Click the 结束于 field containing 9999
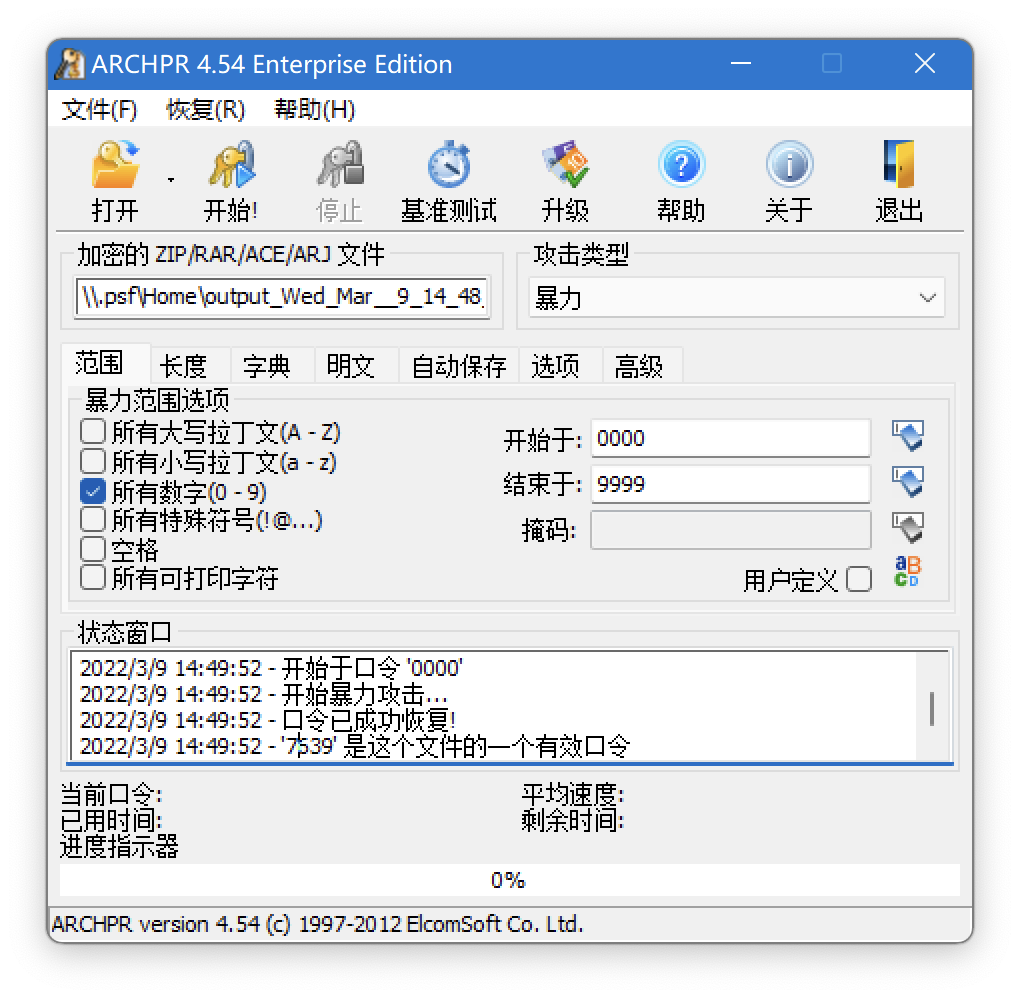Screen dimensions: 1020x998 [x=731, y=484]
